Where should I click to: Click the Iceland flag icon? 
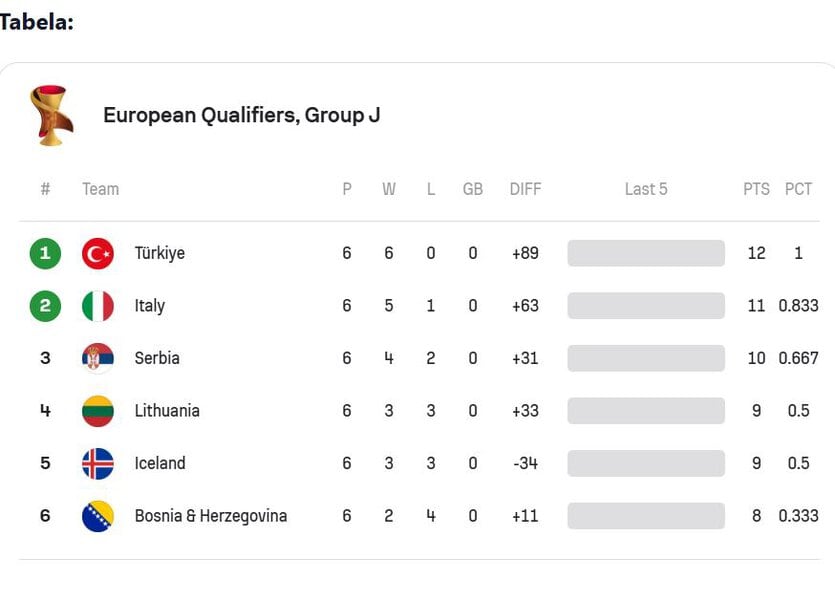(x=98, y=464)
